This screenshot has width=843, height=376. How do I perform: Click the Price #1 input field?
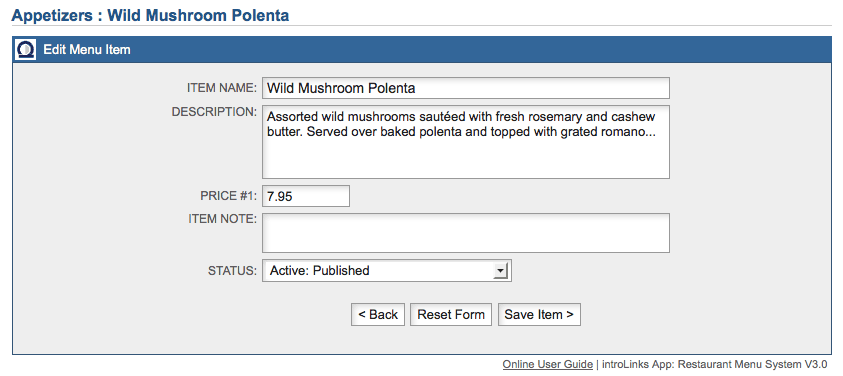tap(306, 196)
